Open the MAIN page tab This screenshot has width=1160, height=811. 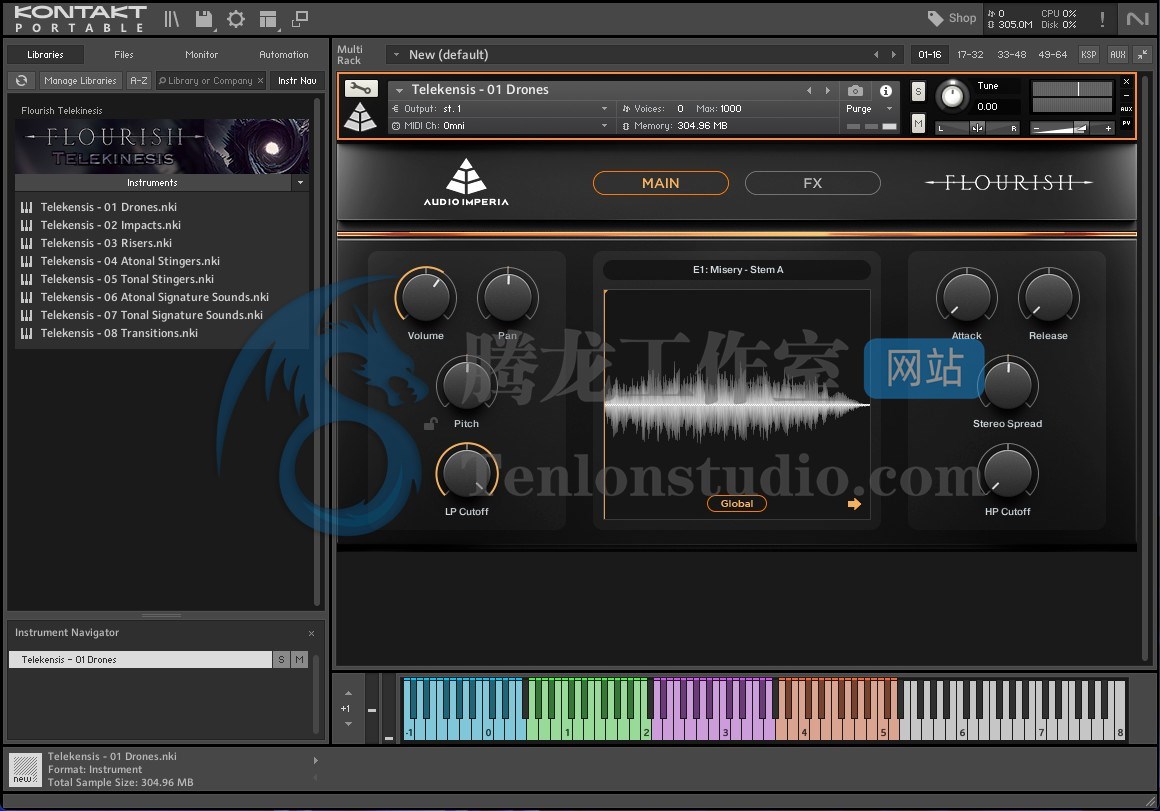661,183
